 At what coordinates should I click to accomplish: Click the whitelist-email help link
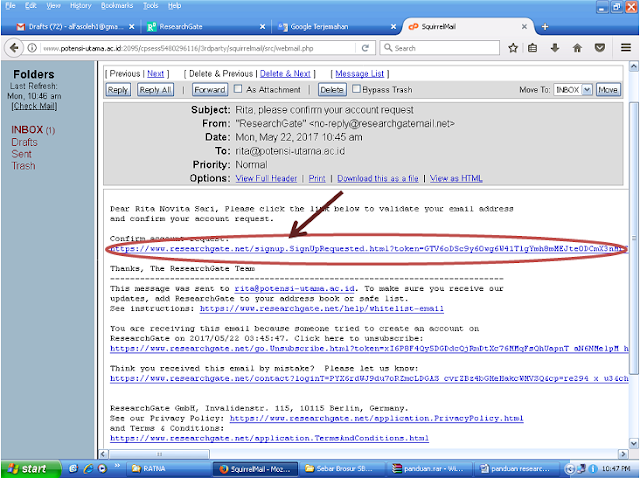pyautogui.click(x=322, y=309)
